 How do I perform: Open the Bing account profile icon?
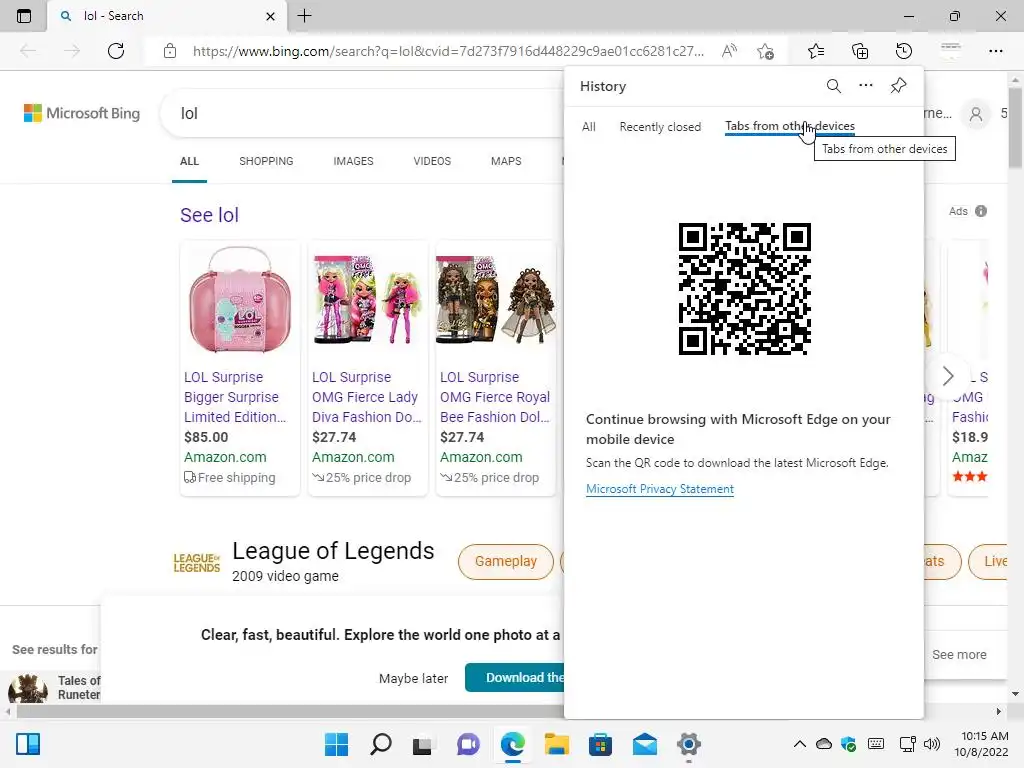(976, 114)
